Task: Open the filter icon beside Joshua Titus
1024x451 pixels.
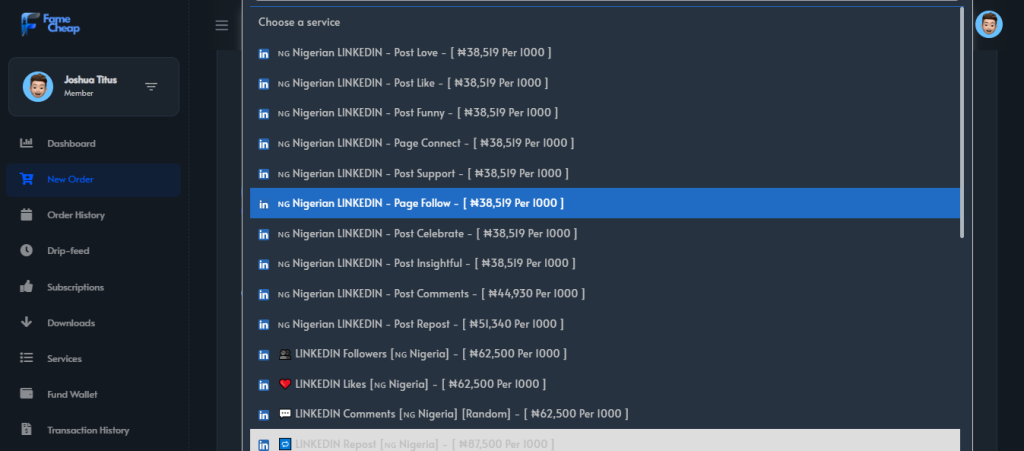Action: [151, 87]
